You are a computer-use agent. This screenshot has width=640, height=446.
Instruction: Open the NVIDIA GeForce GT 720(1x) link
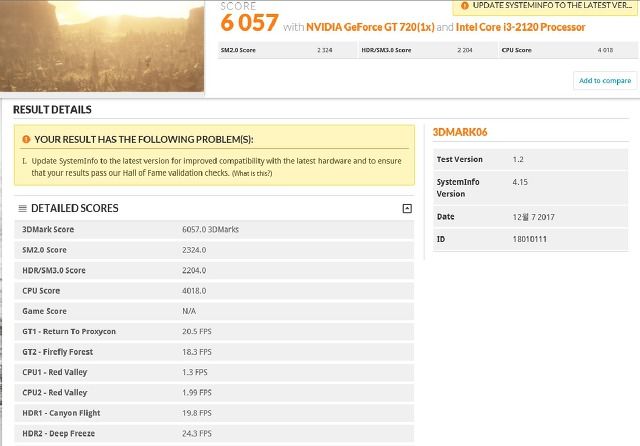click(x=370, y=27)
